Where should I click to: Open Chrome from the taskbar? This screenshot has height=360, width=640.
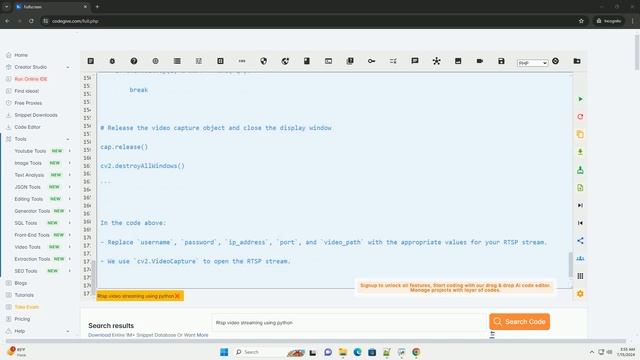[416, 352]
